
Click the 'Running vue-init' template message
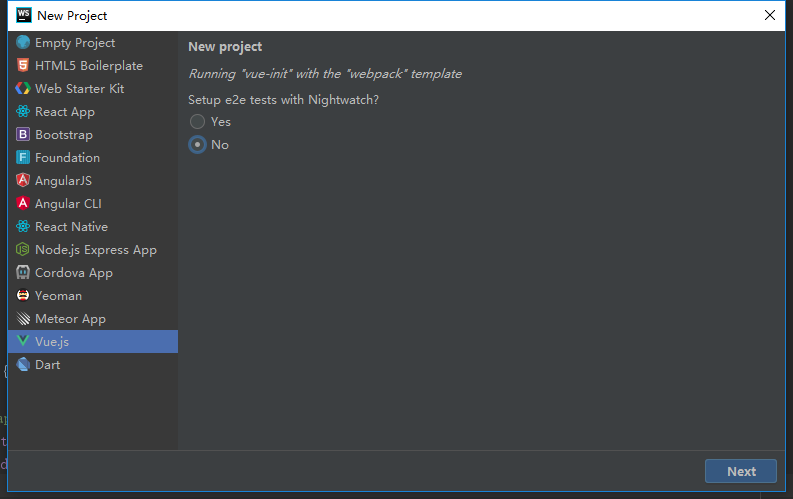(x=325, y=74)
